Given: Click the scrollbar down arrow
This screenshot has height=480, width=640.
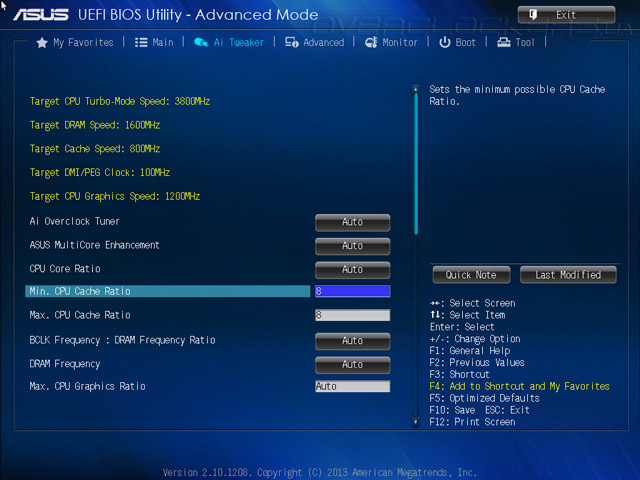Looking at the screenshot, I should point(416,422).
